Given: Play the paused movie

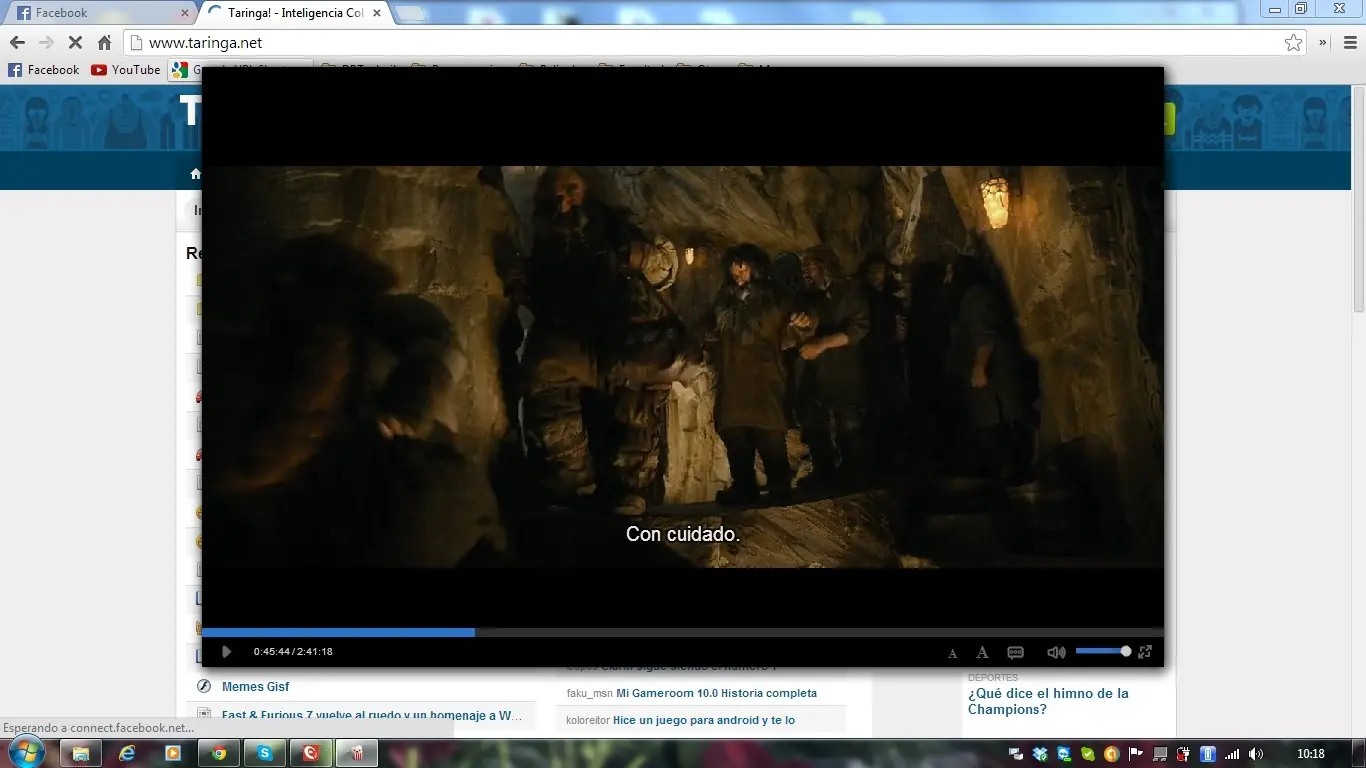Looking at the screenshot, I should click(227, 652).
